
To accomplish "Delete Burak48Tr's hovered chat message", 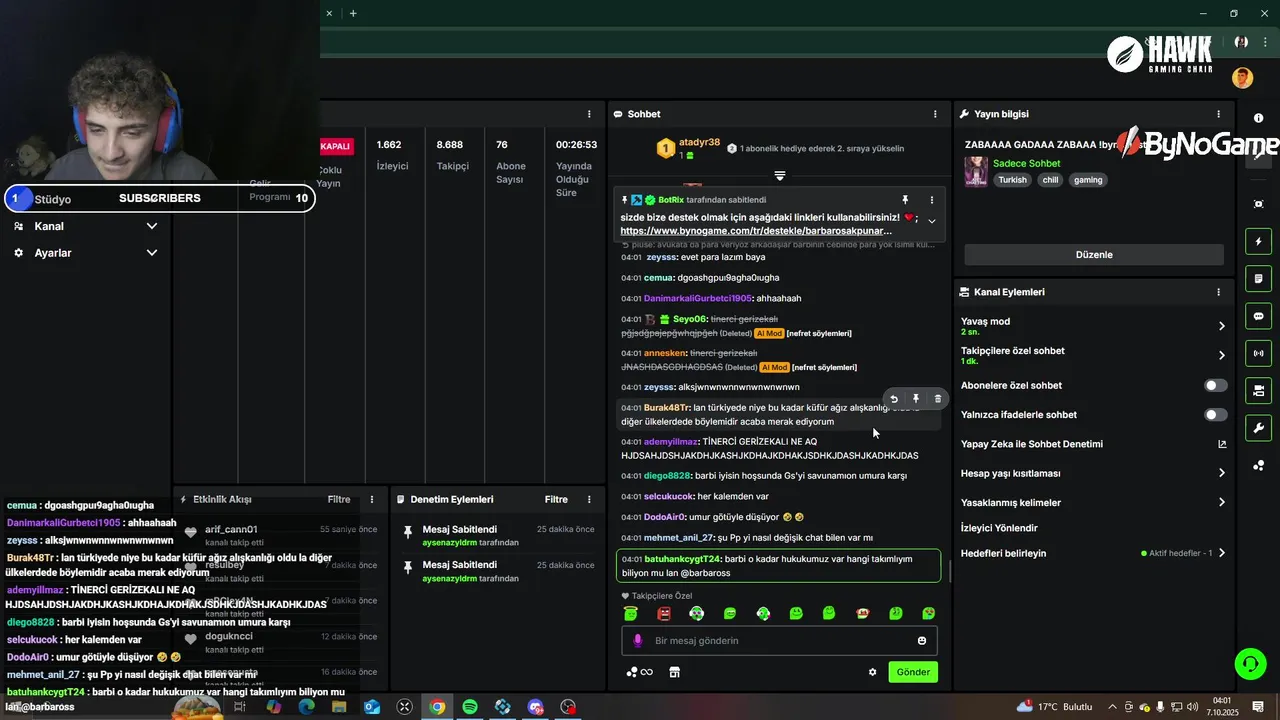I will tap(937, 398).
